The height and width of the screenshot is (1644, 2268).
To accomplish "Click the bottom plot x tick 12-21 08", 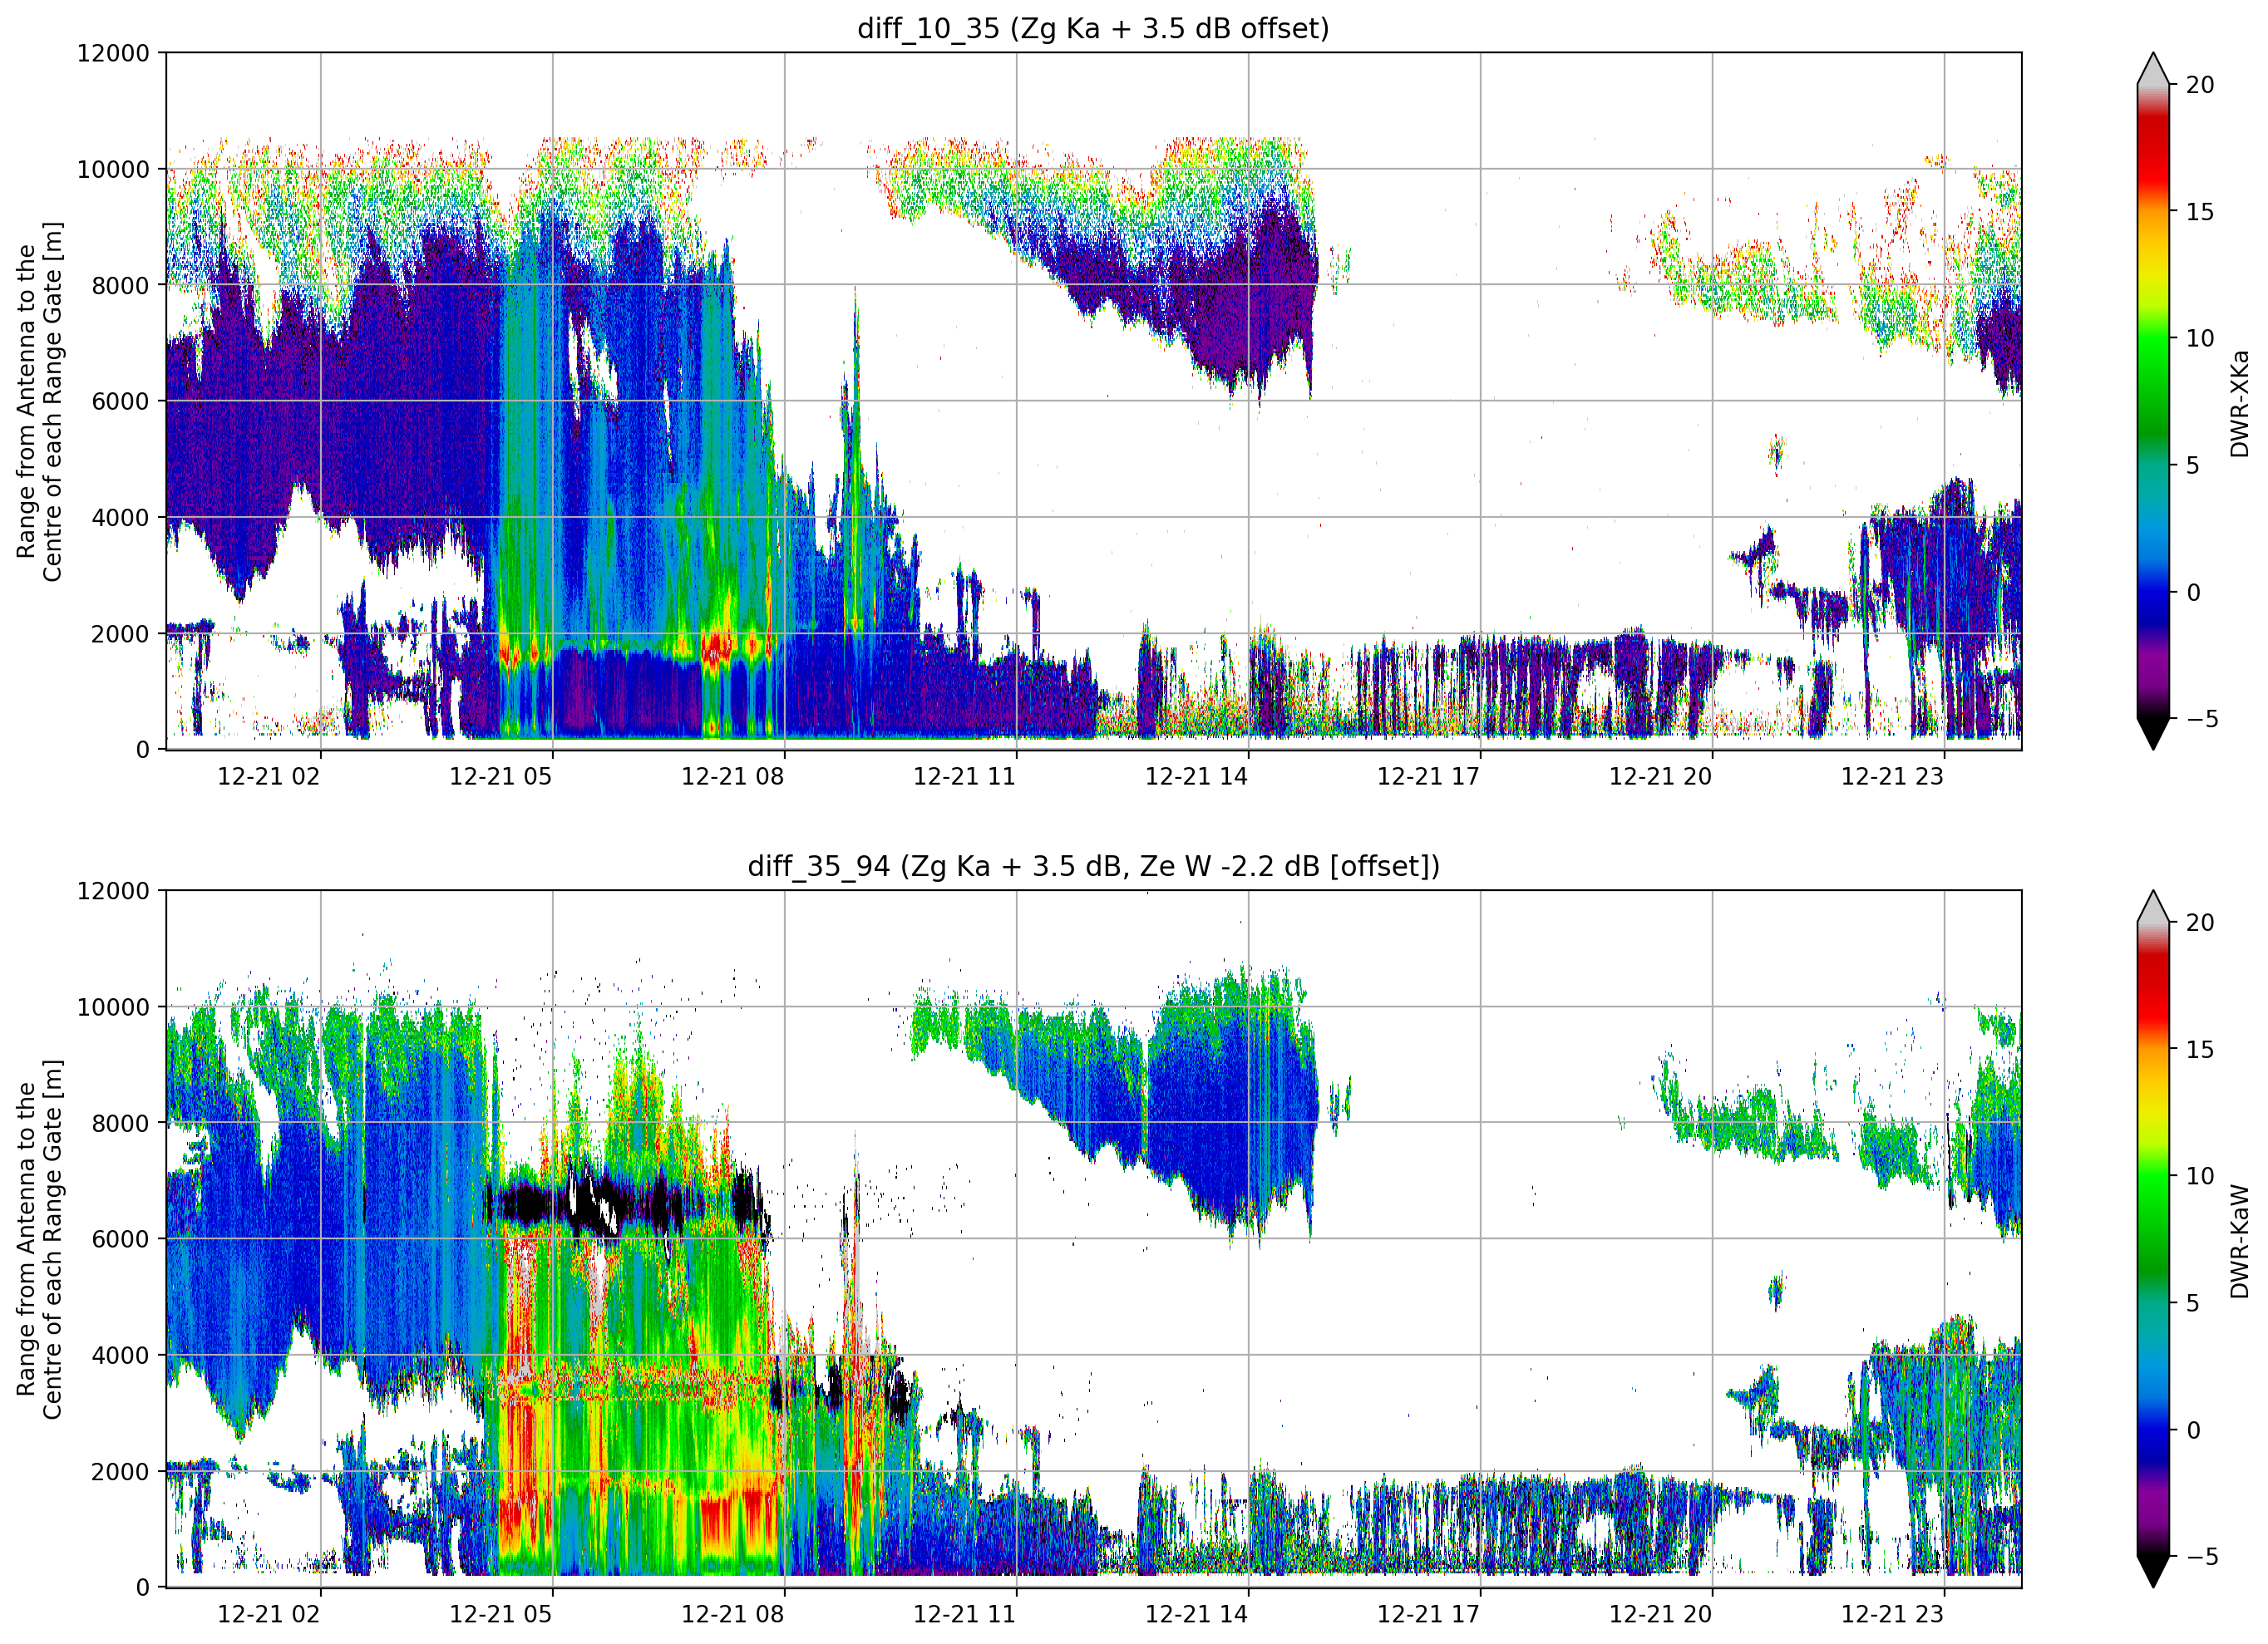I will point(733,1614).
